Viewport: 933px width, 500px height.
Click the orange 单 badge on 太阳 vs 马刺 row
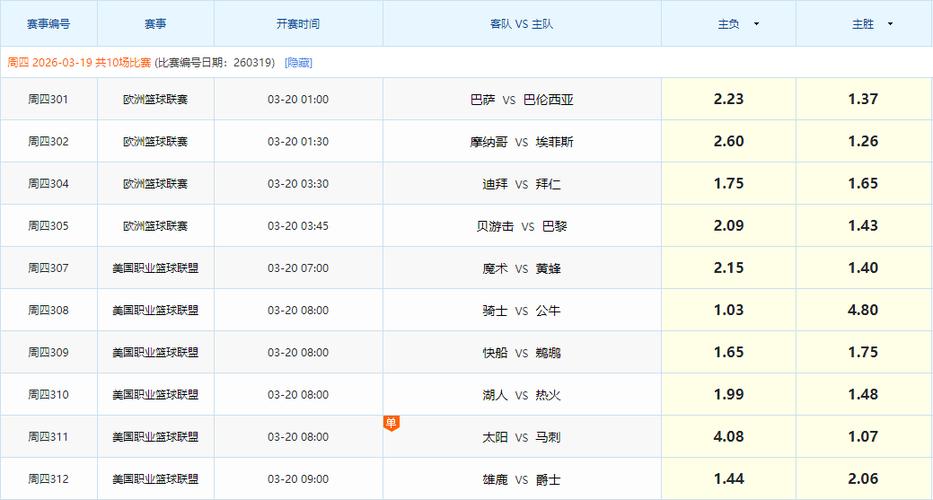[x=391, y=423]
